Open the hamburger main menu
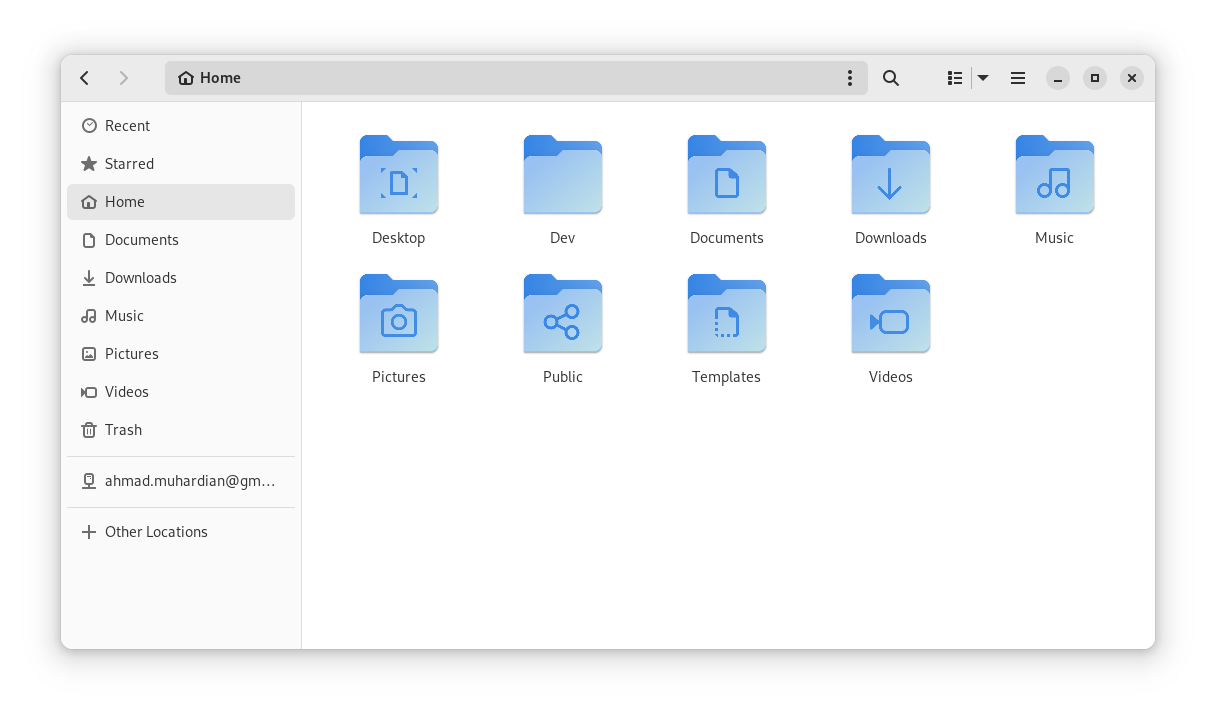The image size is (1216, 716). click(1018, 77)
